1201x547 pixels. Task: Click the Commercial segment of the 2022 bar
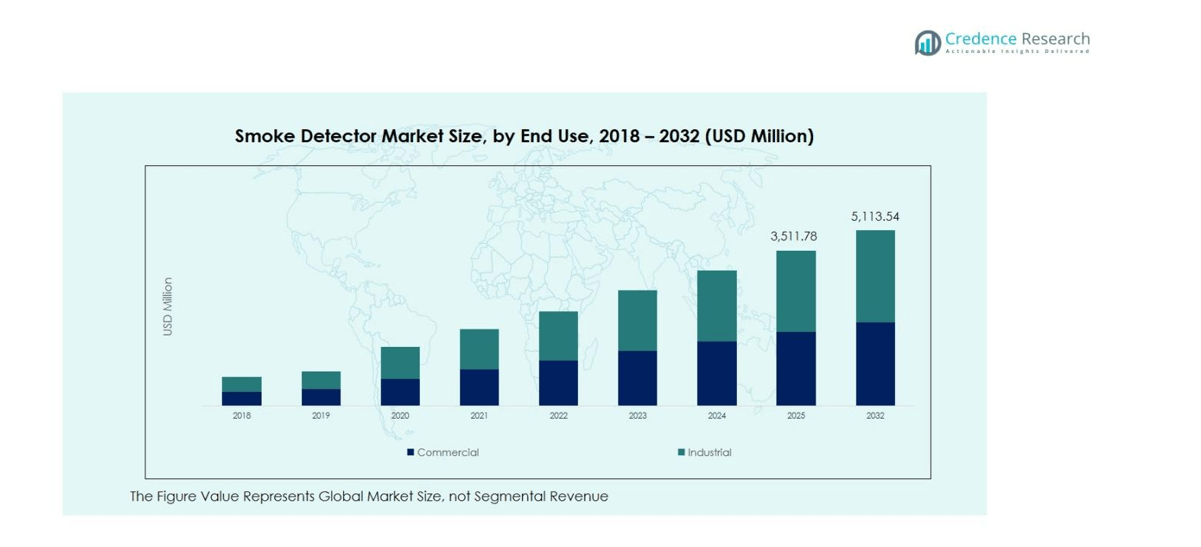pos(558,382)
